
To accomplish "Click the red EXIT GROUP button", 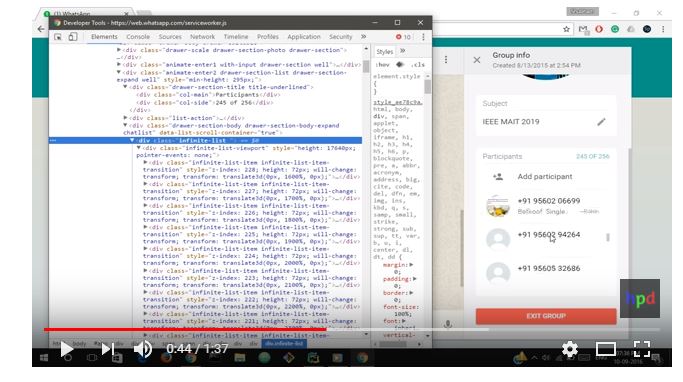I will pos(546,316).
